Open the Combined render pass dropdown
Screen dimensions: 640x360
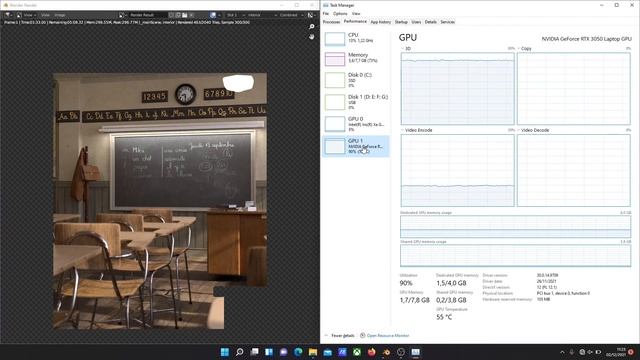coord(291,15)
